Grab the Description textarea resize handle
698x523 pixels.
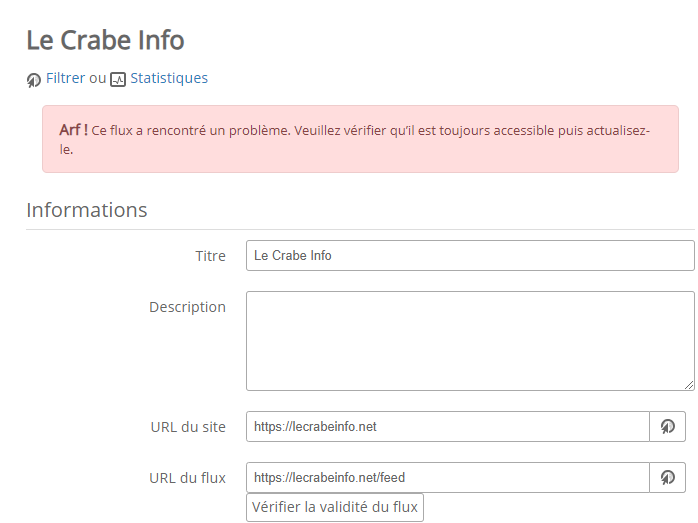tap(688, 384)
